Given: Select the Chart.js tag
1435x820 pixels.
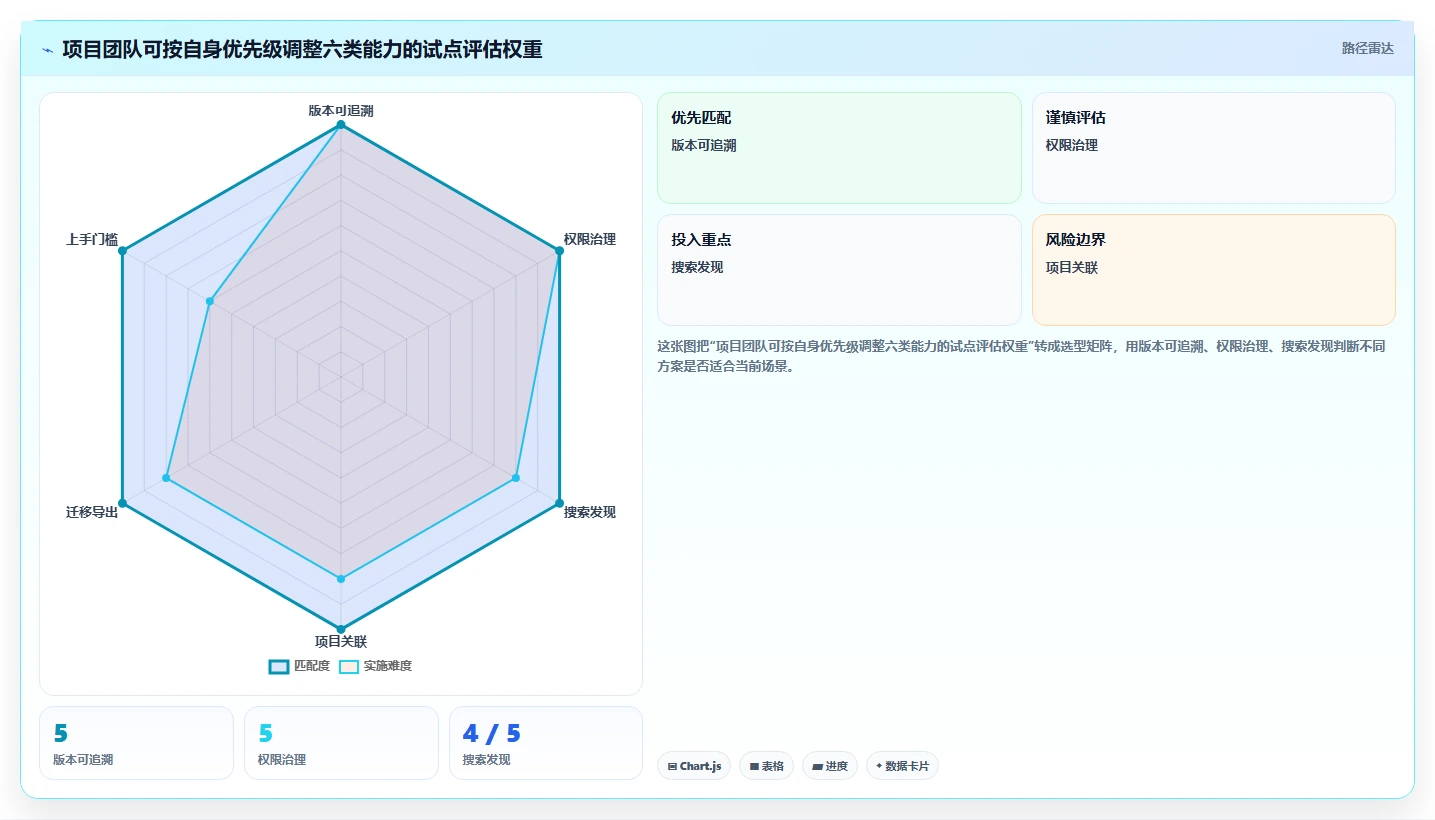Looking at the screenshot, I should click(694, 766).
